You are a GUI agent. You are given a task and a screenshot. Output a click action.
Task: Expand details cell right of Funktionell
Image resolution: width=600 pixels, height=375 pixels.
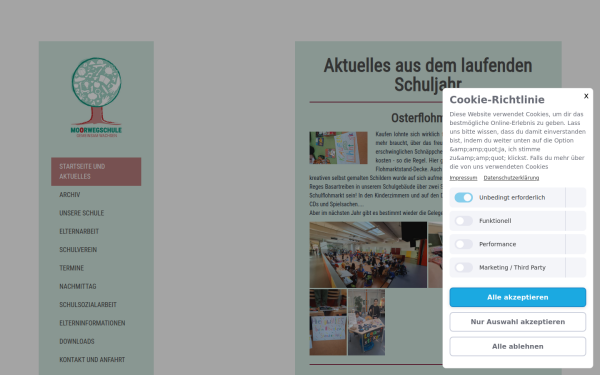click(576, 221)
